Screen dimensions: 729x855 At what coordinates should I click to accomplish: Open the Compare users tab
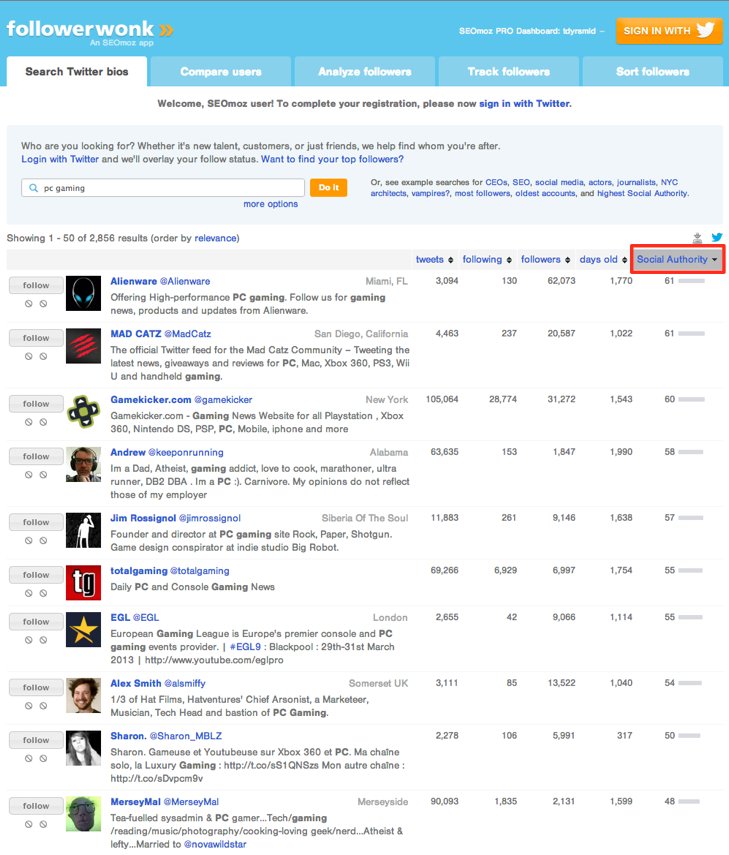pos(221,71)
